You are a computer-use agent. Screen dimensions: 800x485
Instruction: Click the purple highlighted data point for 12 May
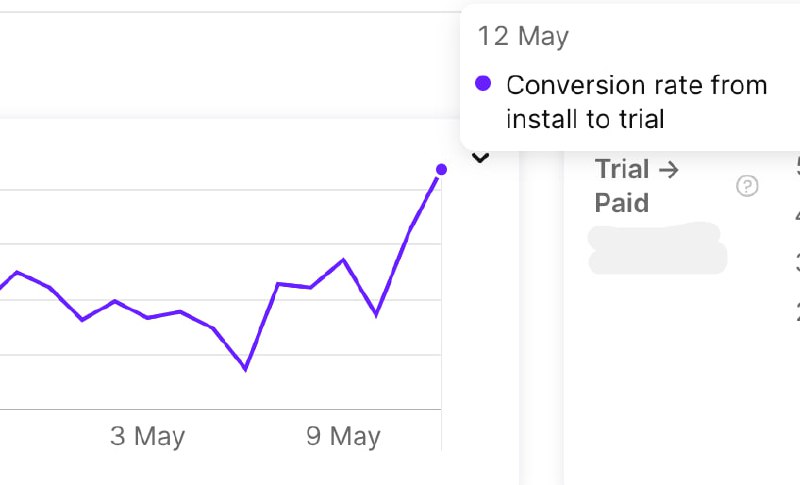(x=441, y=169)
